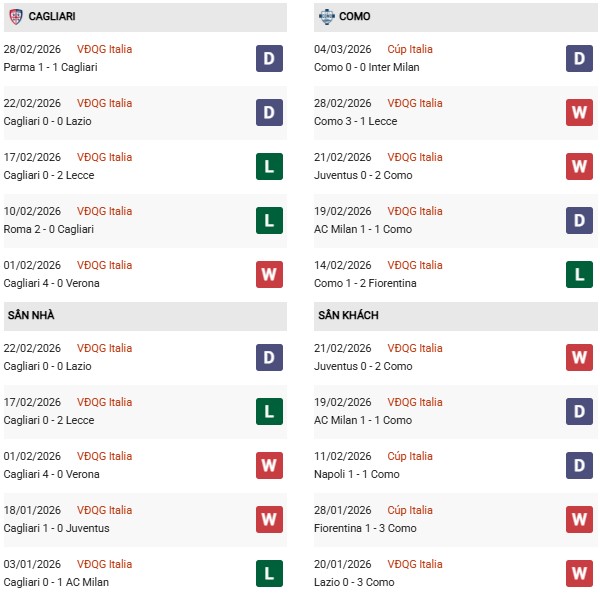Image resolution: width=600 pixels, height=596 pixels.
Task: Open the Cagliari 0 - 1 AC Milan match
Action: tap(56, 582)
